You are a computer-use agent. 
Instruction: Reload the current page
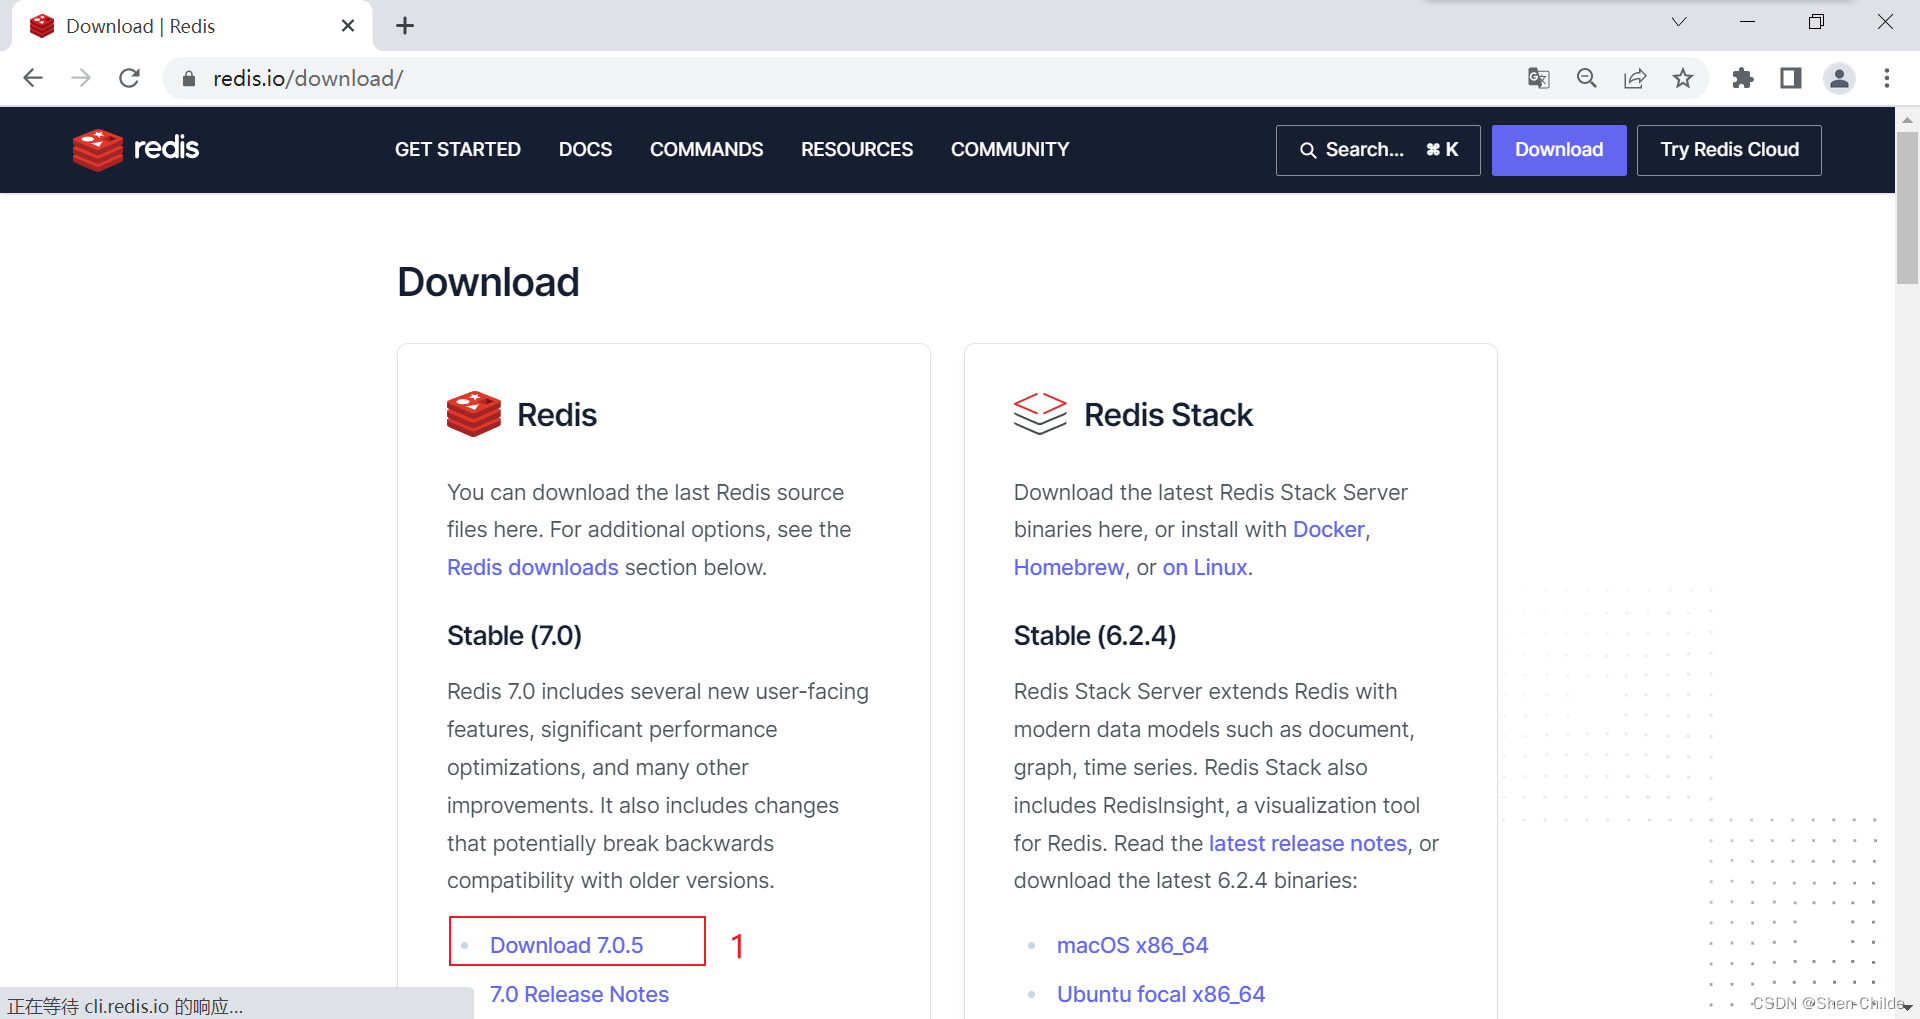click(129, 78)
